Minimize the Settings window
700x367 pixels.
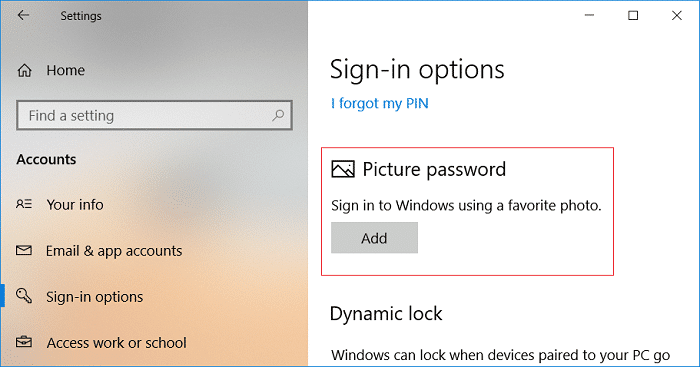pos(589,15)
